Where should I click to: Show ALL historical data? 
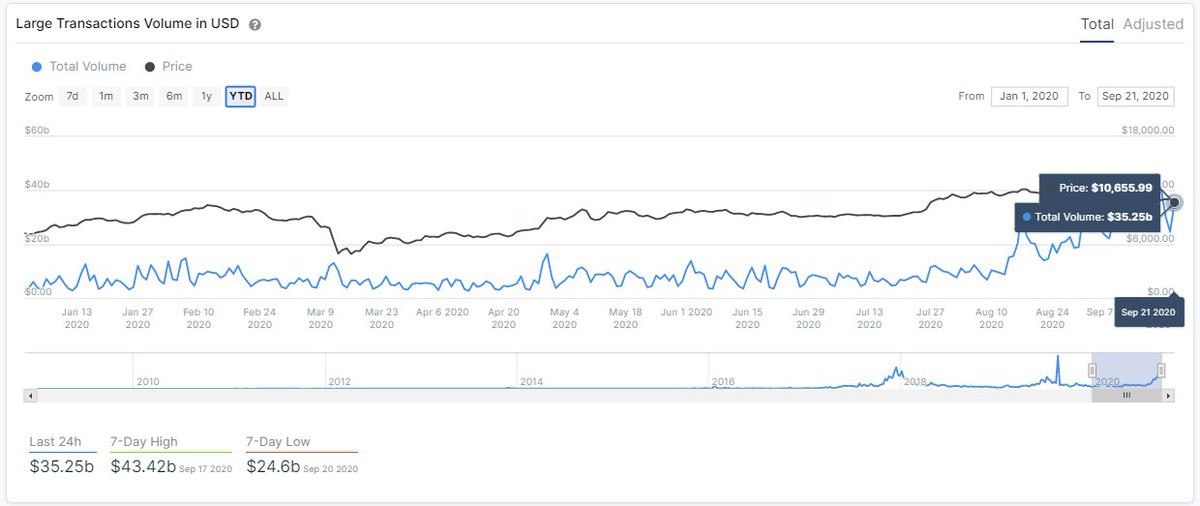click(x=274, y=96)
